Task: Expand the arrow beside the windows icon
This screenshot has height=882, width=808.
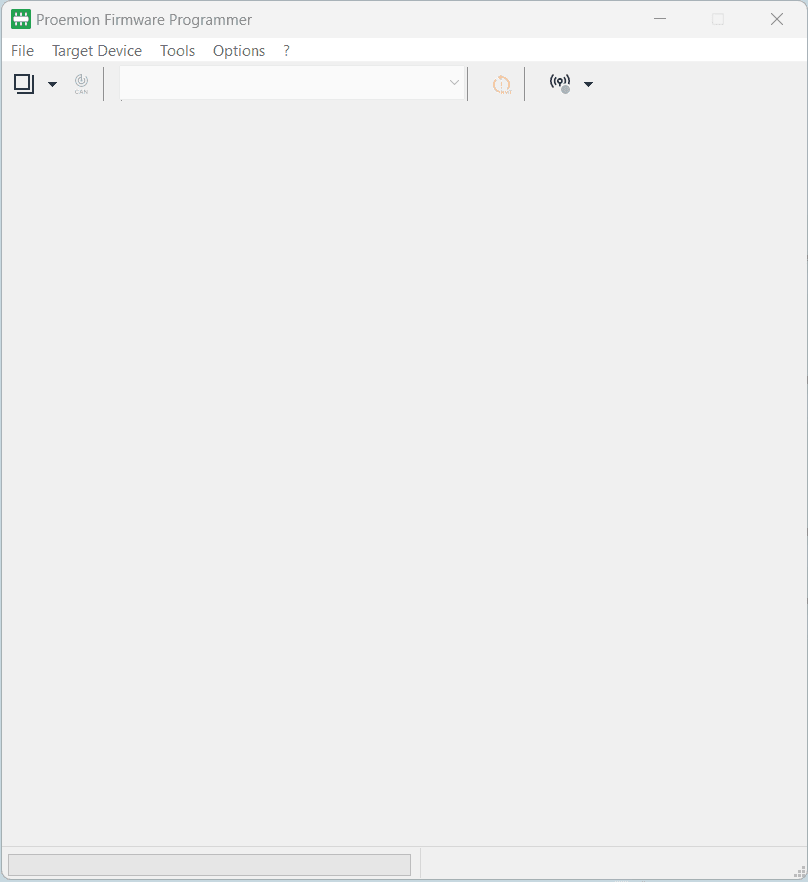Action: pyautogui.click(x=52, y=84)
